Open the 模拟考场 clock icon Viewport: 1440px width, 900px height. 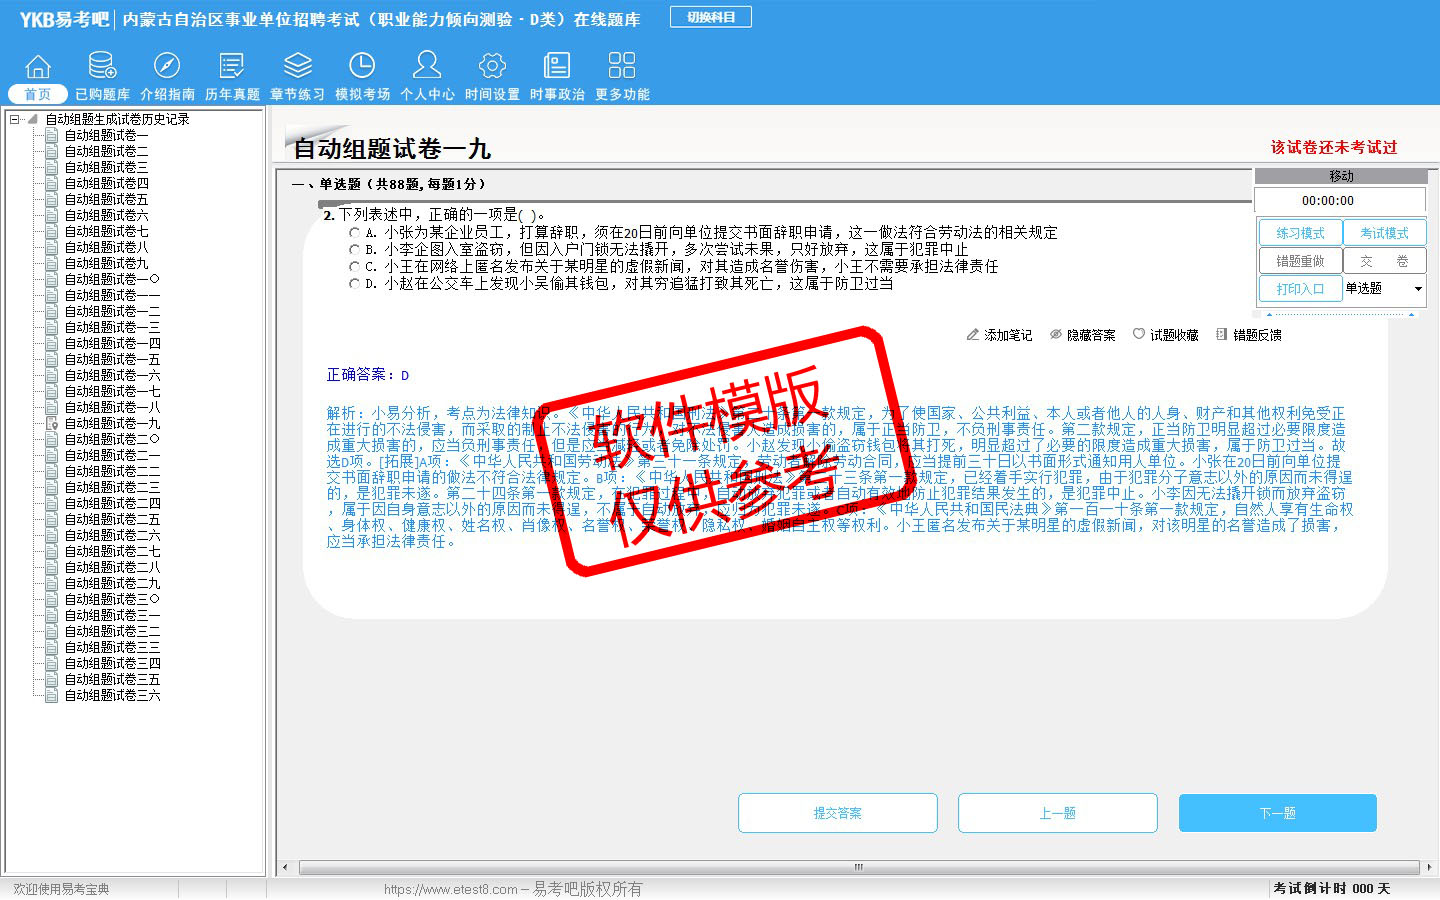[x=362, y=67]
